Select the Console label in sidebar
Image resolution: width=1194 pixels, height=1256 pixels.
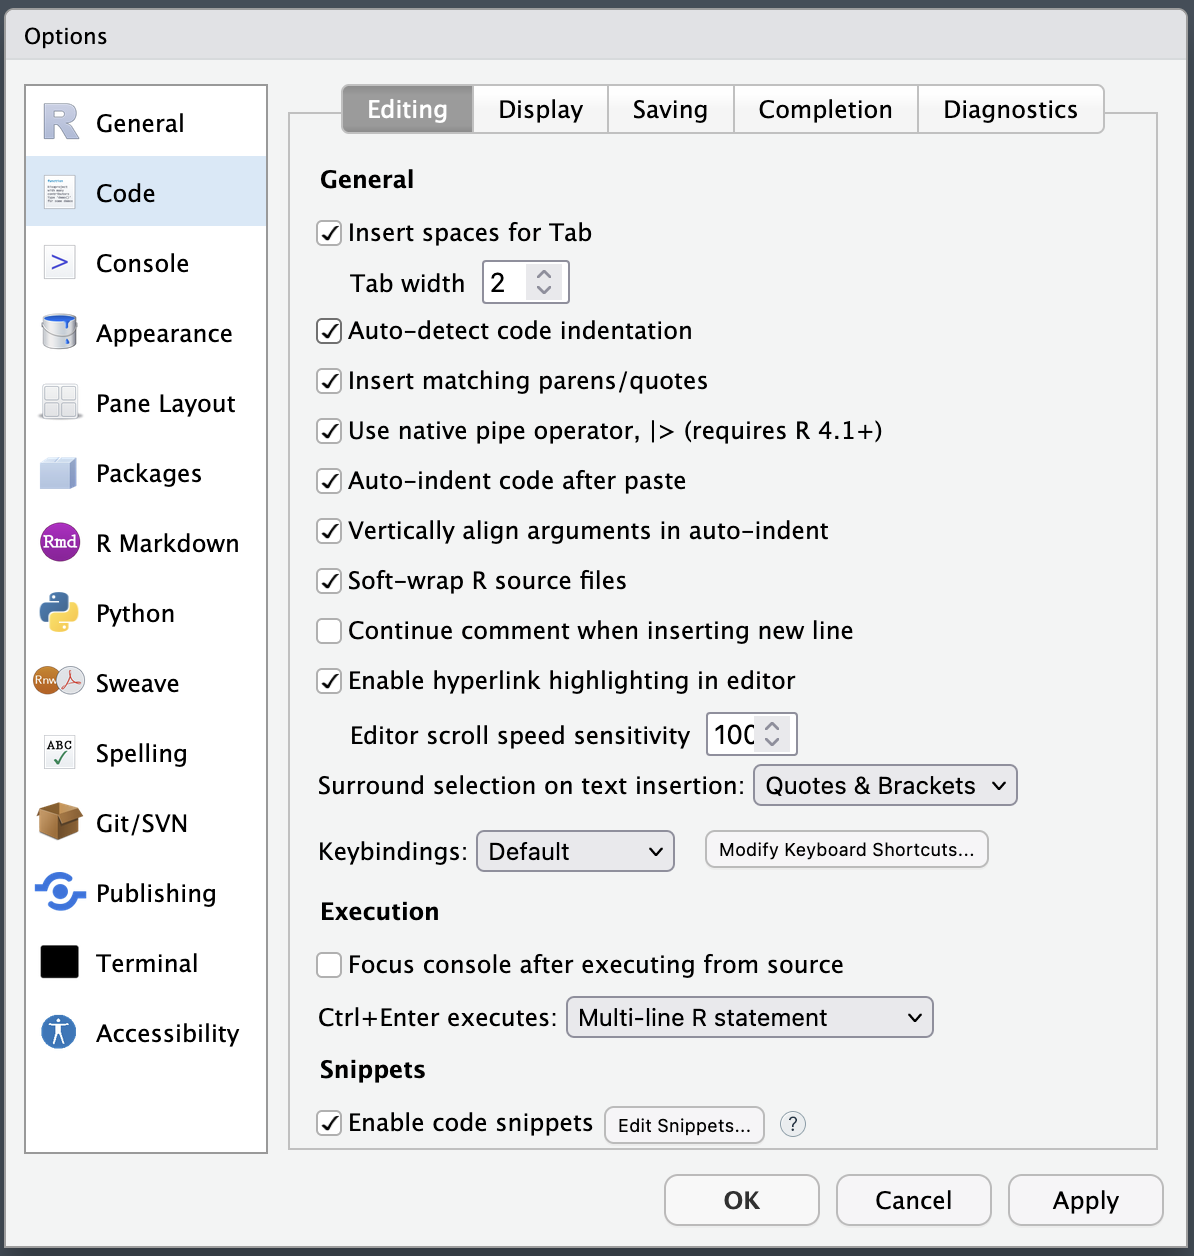coord(142,263)
